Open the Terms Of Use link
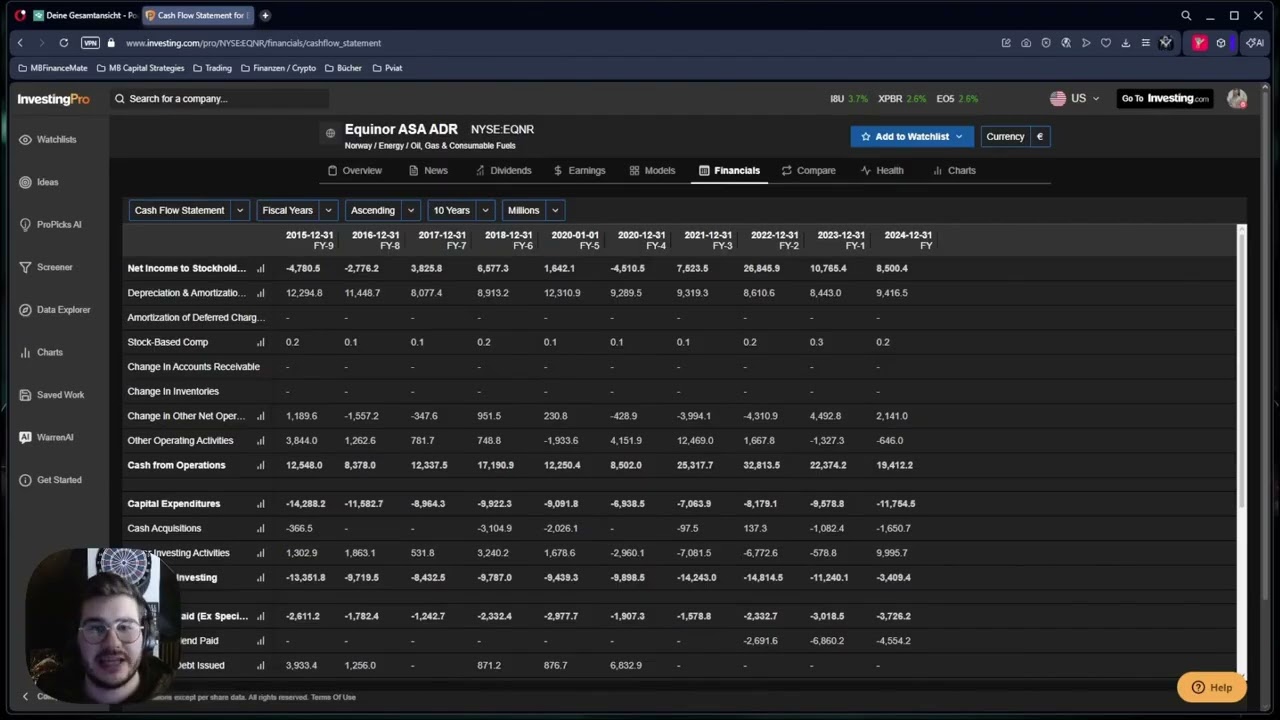Viewport: 1280px width, 720px height. (333, 697)
